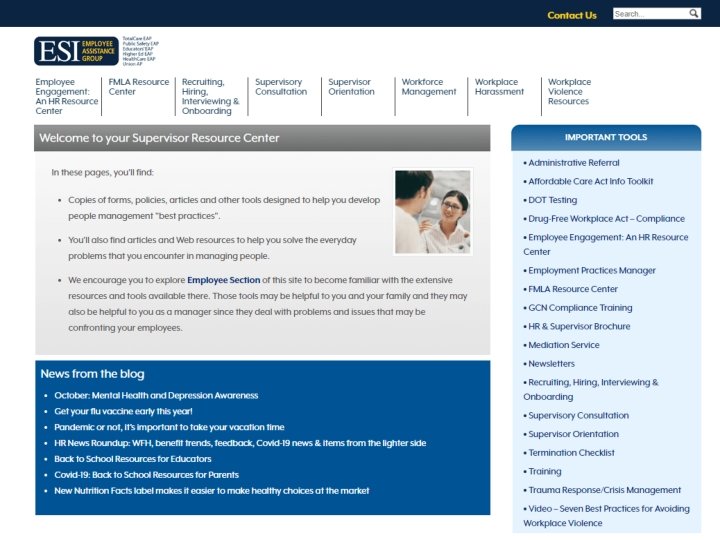The image size is (720, 540).
Task: Open HR & Supervisor Brochure
Action: coord(579,326)
